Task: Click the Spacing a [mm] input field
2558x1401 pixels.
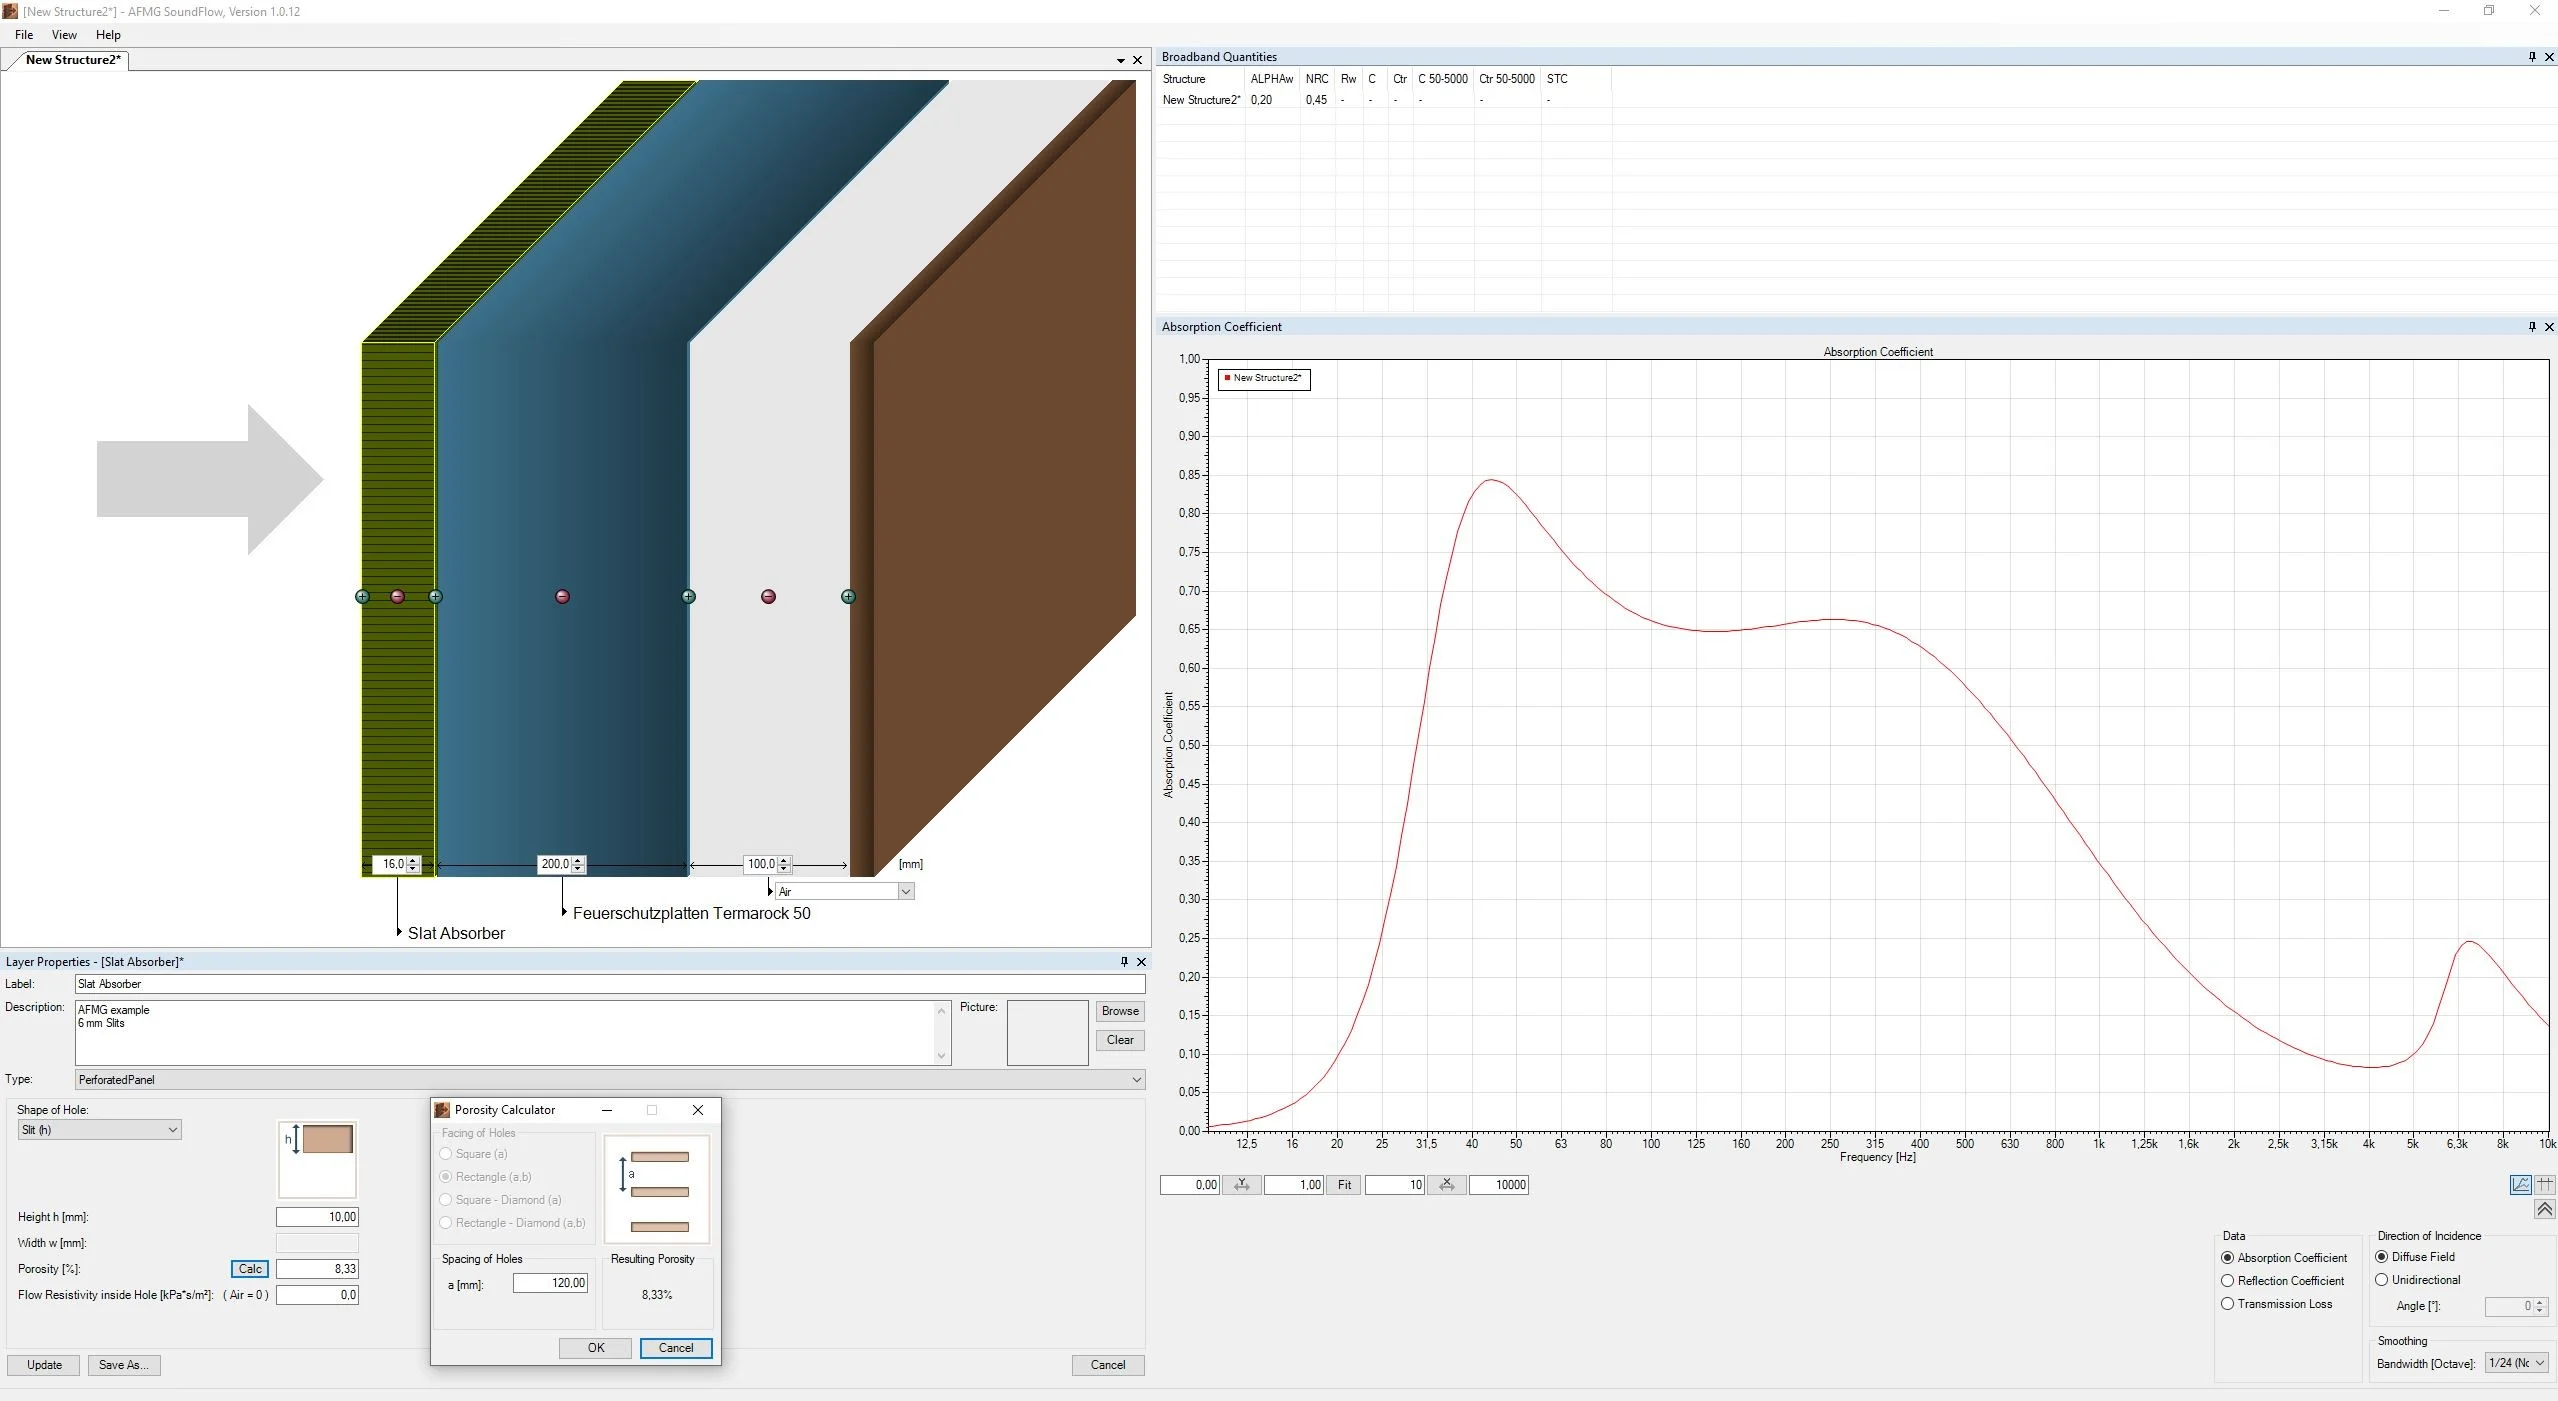Action: pos(551,1283)
